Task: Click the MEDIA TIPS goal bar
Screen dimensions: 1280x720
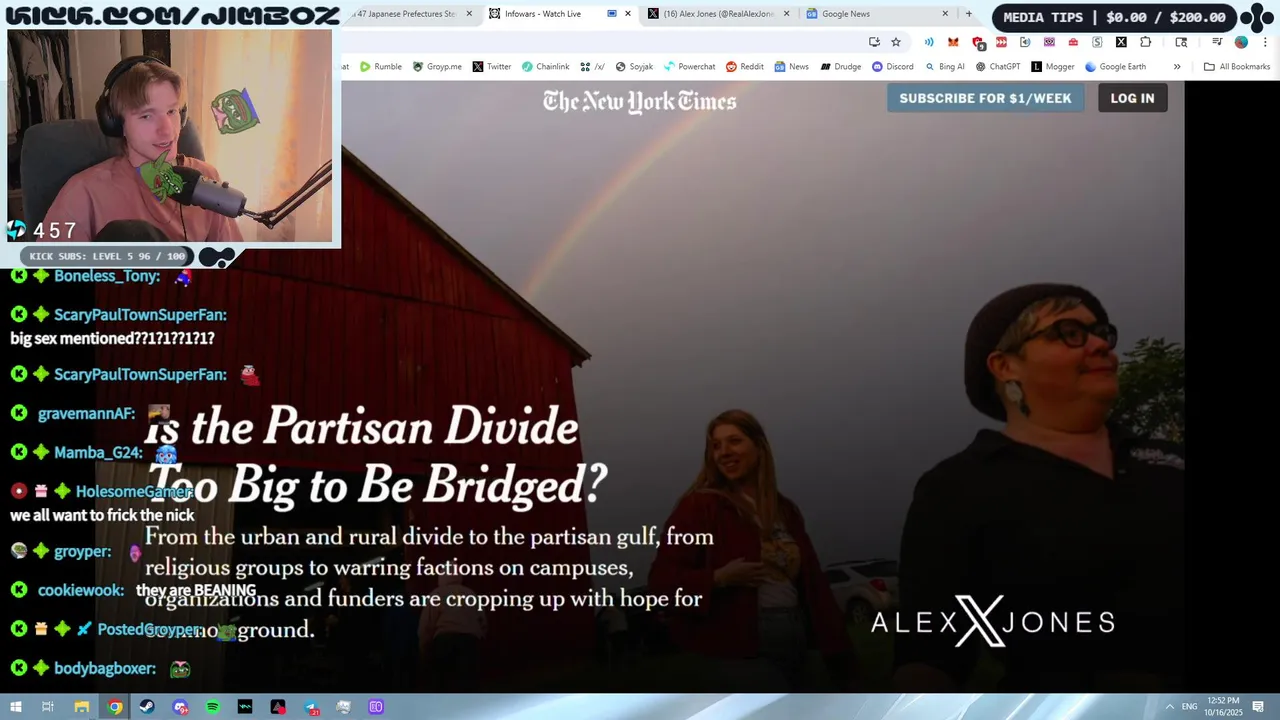Action: click(1114, 17)
